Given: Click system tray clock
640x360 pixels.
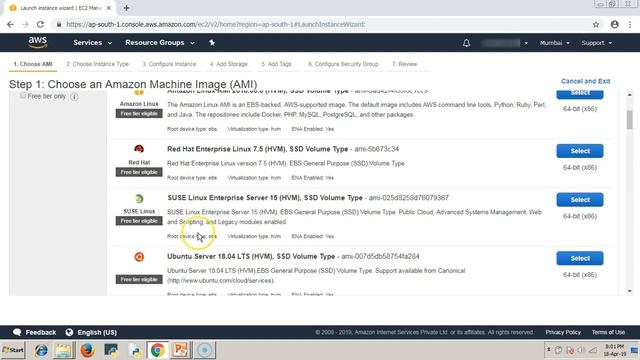Looking at the screenshot, I should point(615,350).
